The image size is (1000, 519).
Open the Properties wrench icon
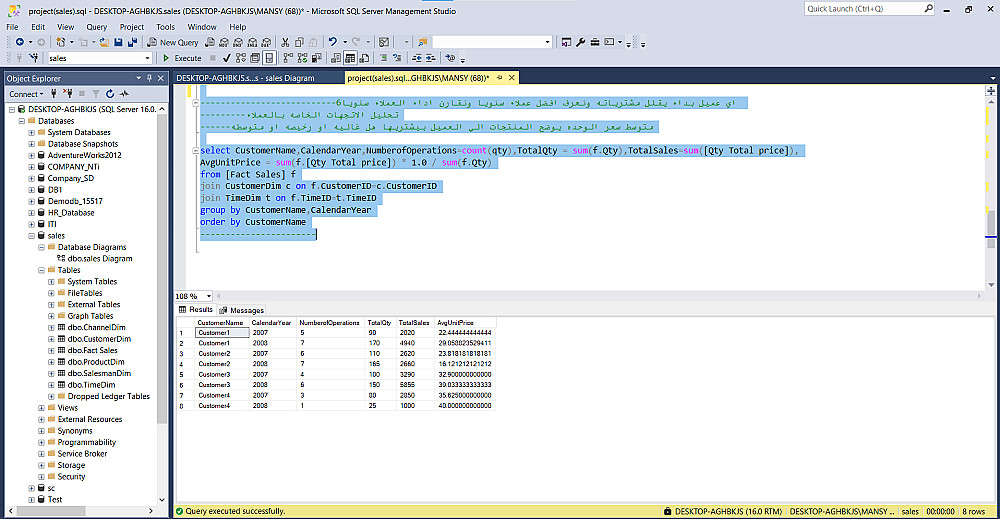pyautogui.click(x=580, y=42)
